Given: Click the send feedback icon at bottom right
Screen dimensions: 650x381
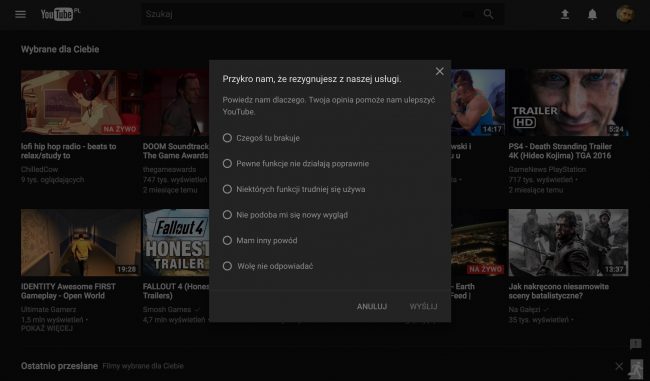Looking at the screenshot, I should coord(635,344).
